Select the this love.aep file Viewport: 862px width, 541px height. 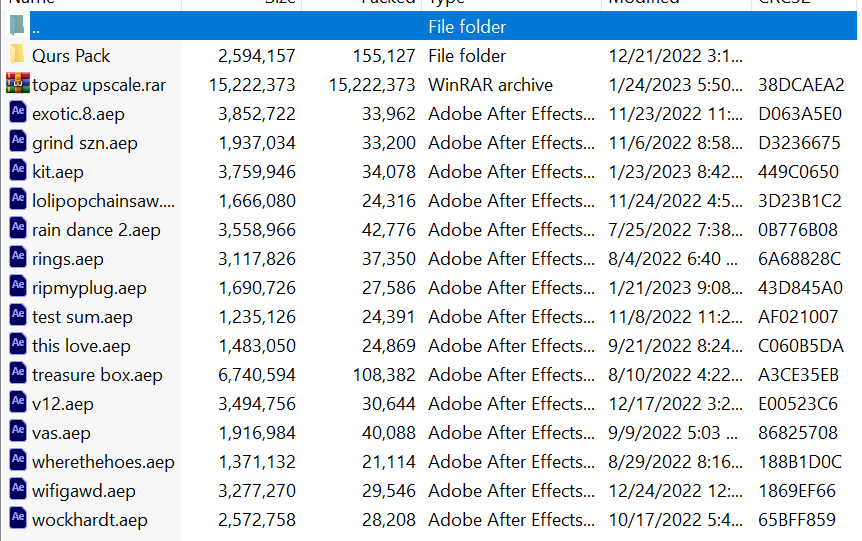point(81,346)
